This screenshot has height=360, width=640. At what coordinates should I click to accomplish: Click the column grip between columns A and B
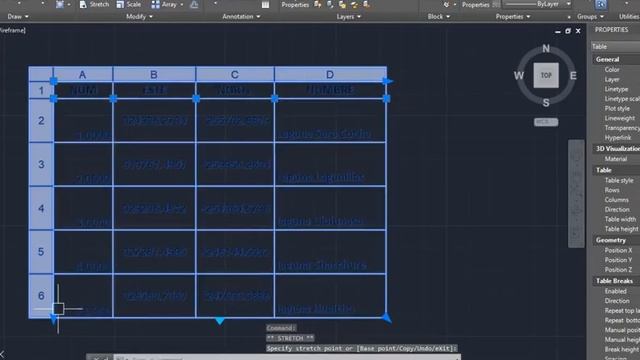pos(113,98)
